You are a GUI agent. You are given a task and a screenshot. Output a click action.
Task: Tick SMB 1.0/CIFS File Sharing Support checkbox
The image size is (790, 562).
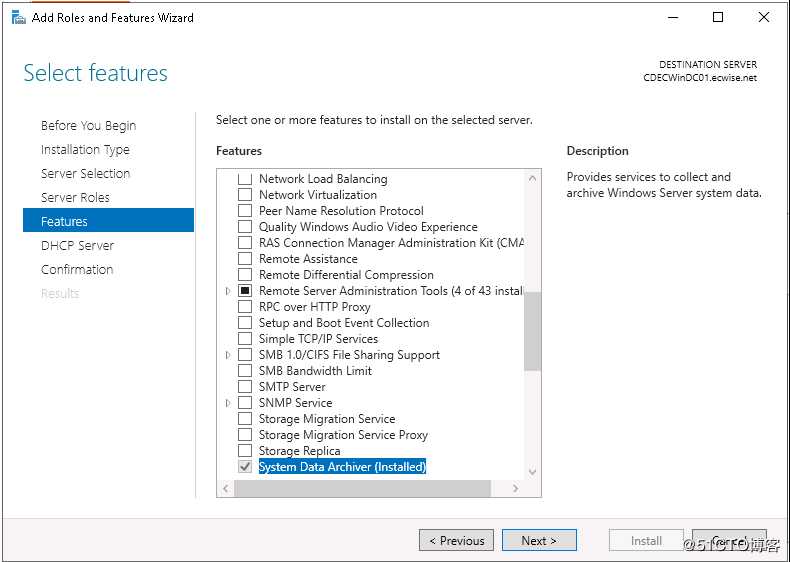coord(245,355)
